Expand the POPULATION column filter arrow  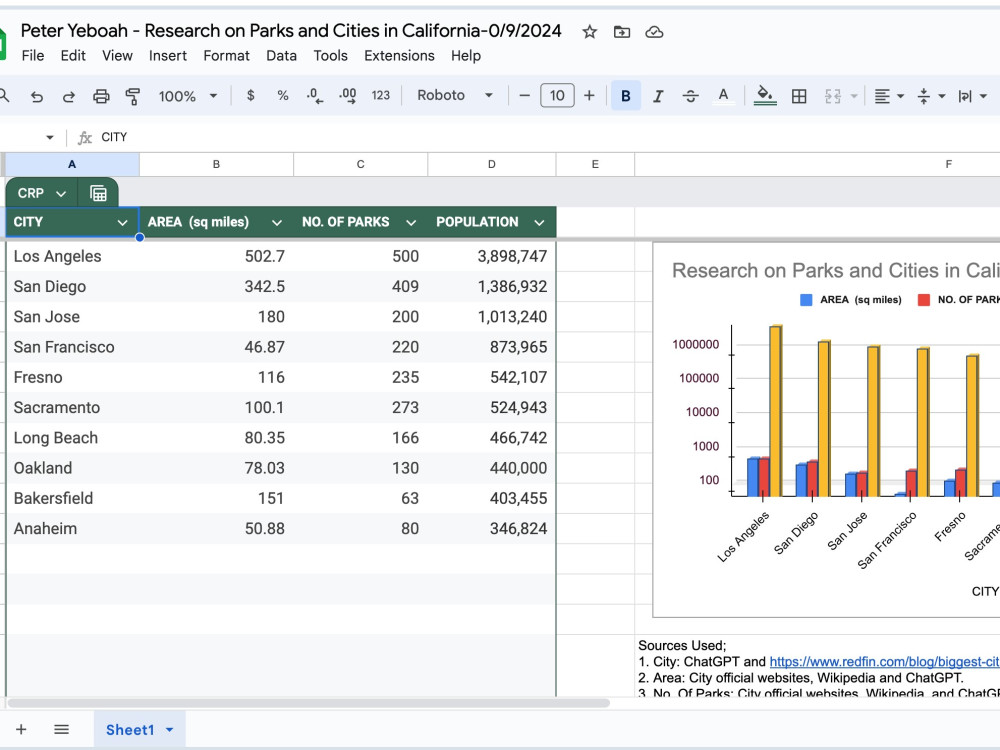point(540,223)
